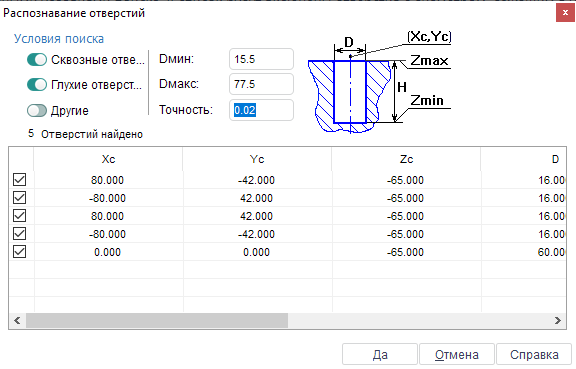Click the D column header

point(523,159)
